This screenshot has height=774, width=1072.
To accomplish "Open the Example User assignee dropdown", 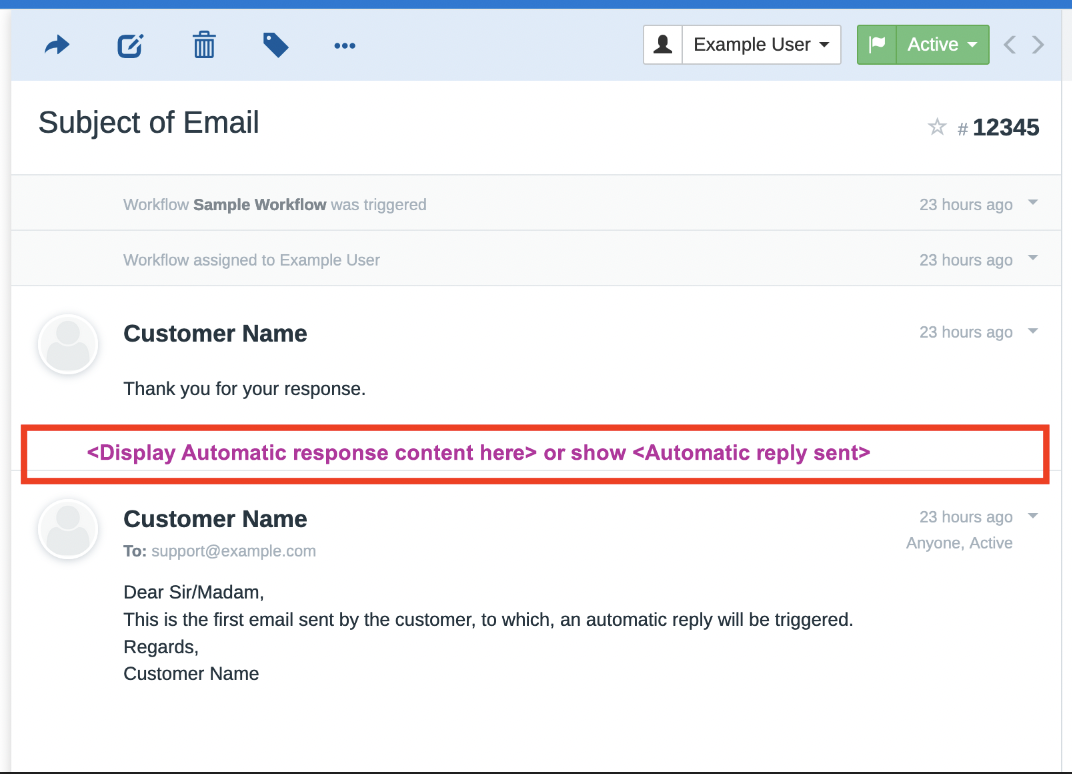I will [x=762, y=44].
